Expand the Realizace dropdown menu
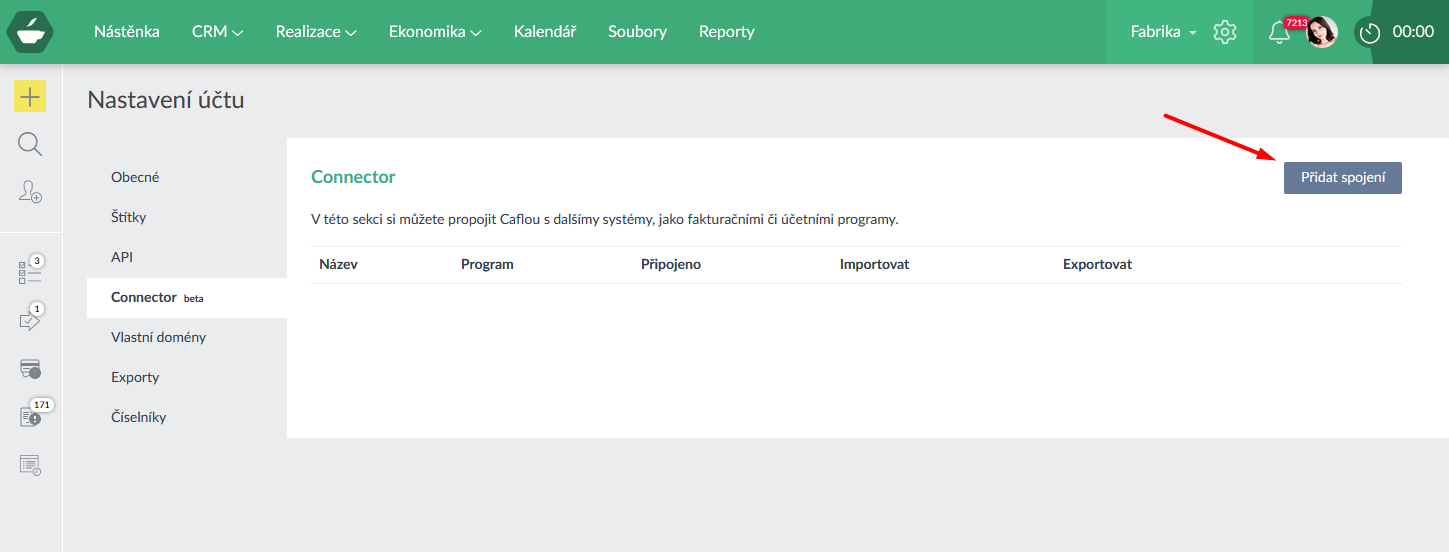The image size is (1449, 552). (316, 32)
